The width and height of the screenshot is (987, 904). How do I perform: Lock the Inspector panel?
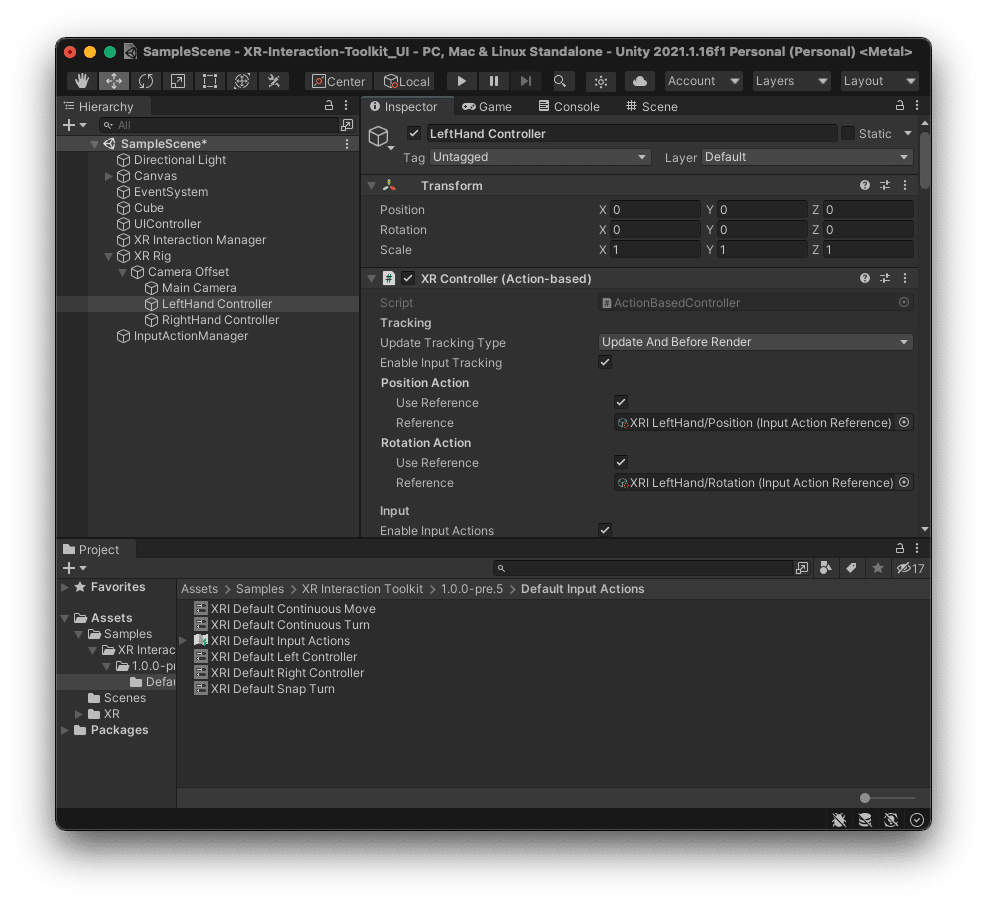coord(900,106)
